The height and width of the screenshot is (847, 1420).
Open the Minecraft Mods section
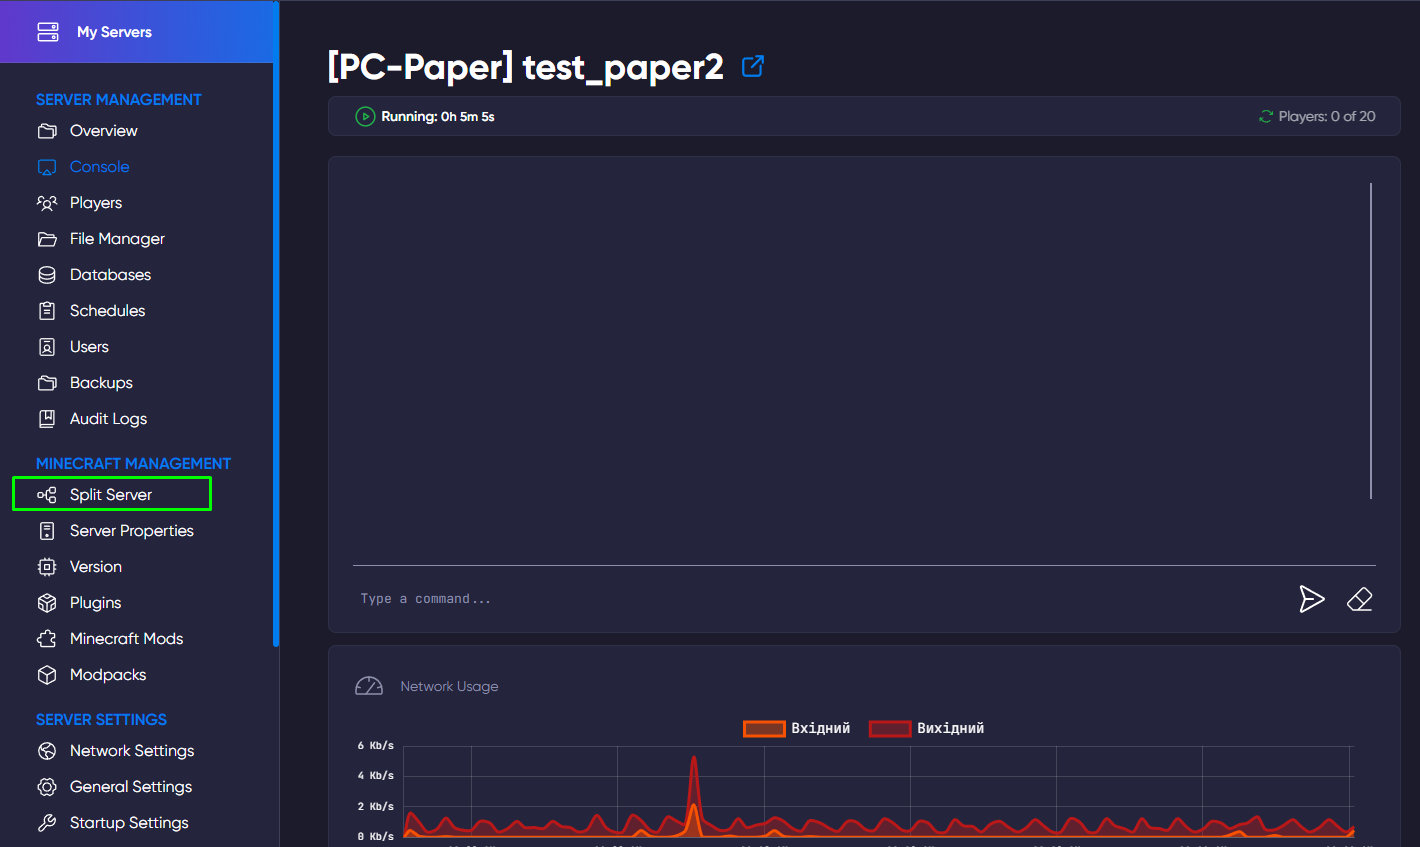(x=126, y=638)
